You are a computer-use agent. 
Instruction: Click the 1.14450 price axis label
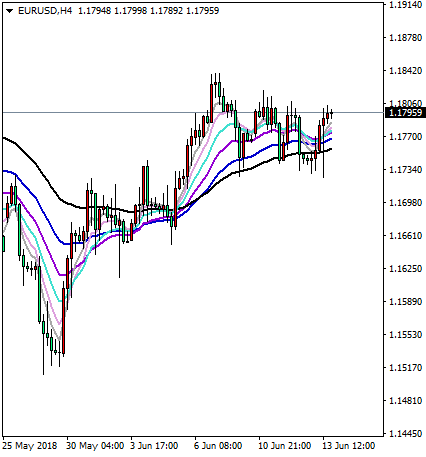406,434
